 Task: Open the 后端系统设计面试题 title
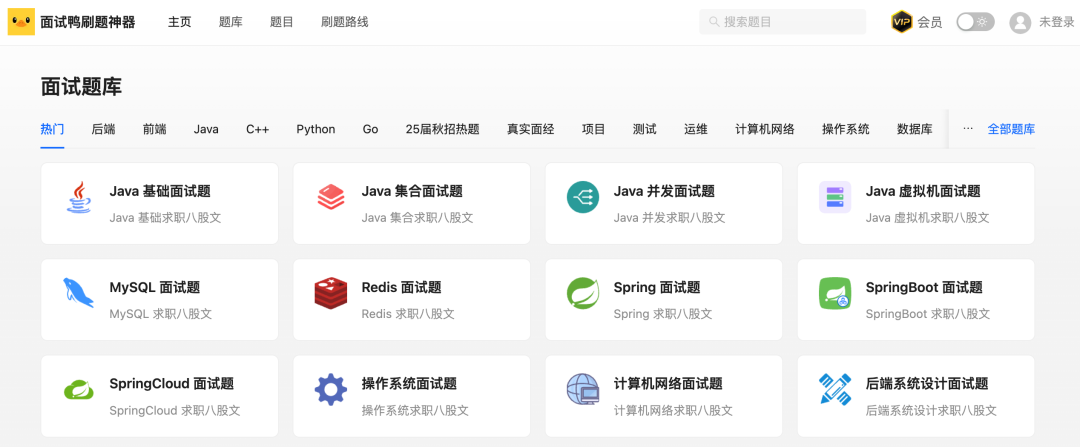927,384
